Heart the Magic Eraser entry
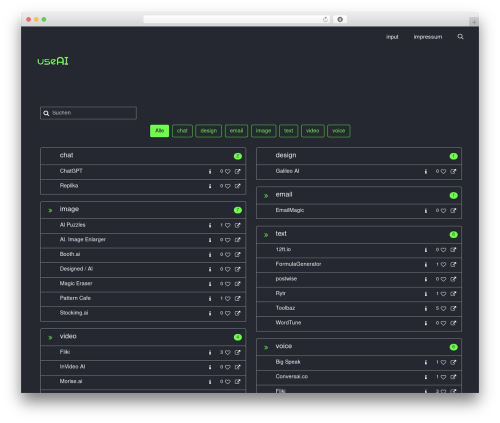 228,284
